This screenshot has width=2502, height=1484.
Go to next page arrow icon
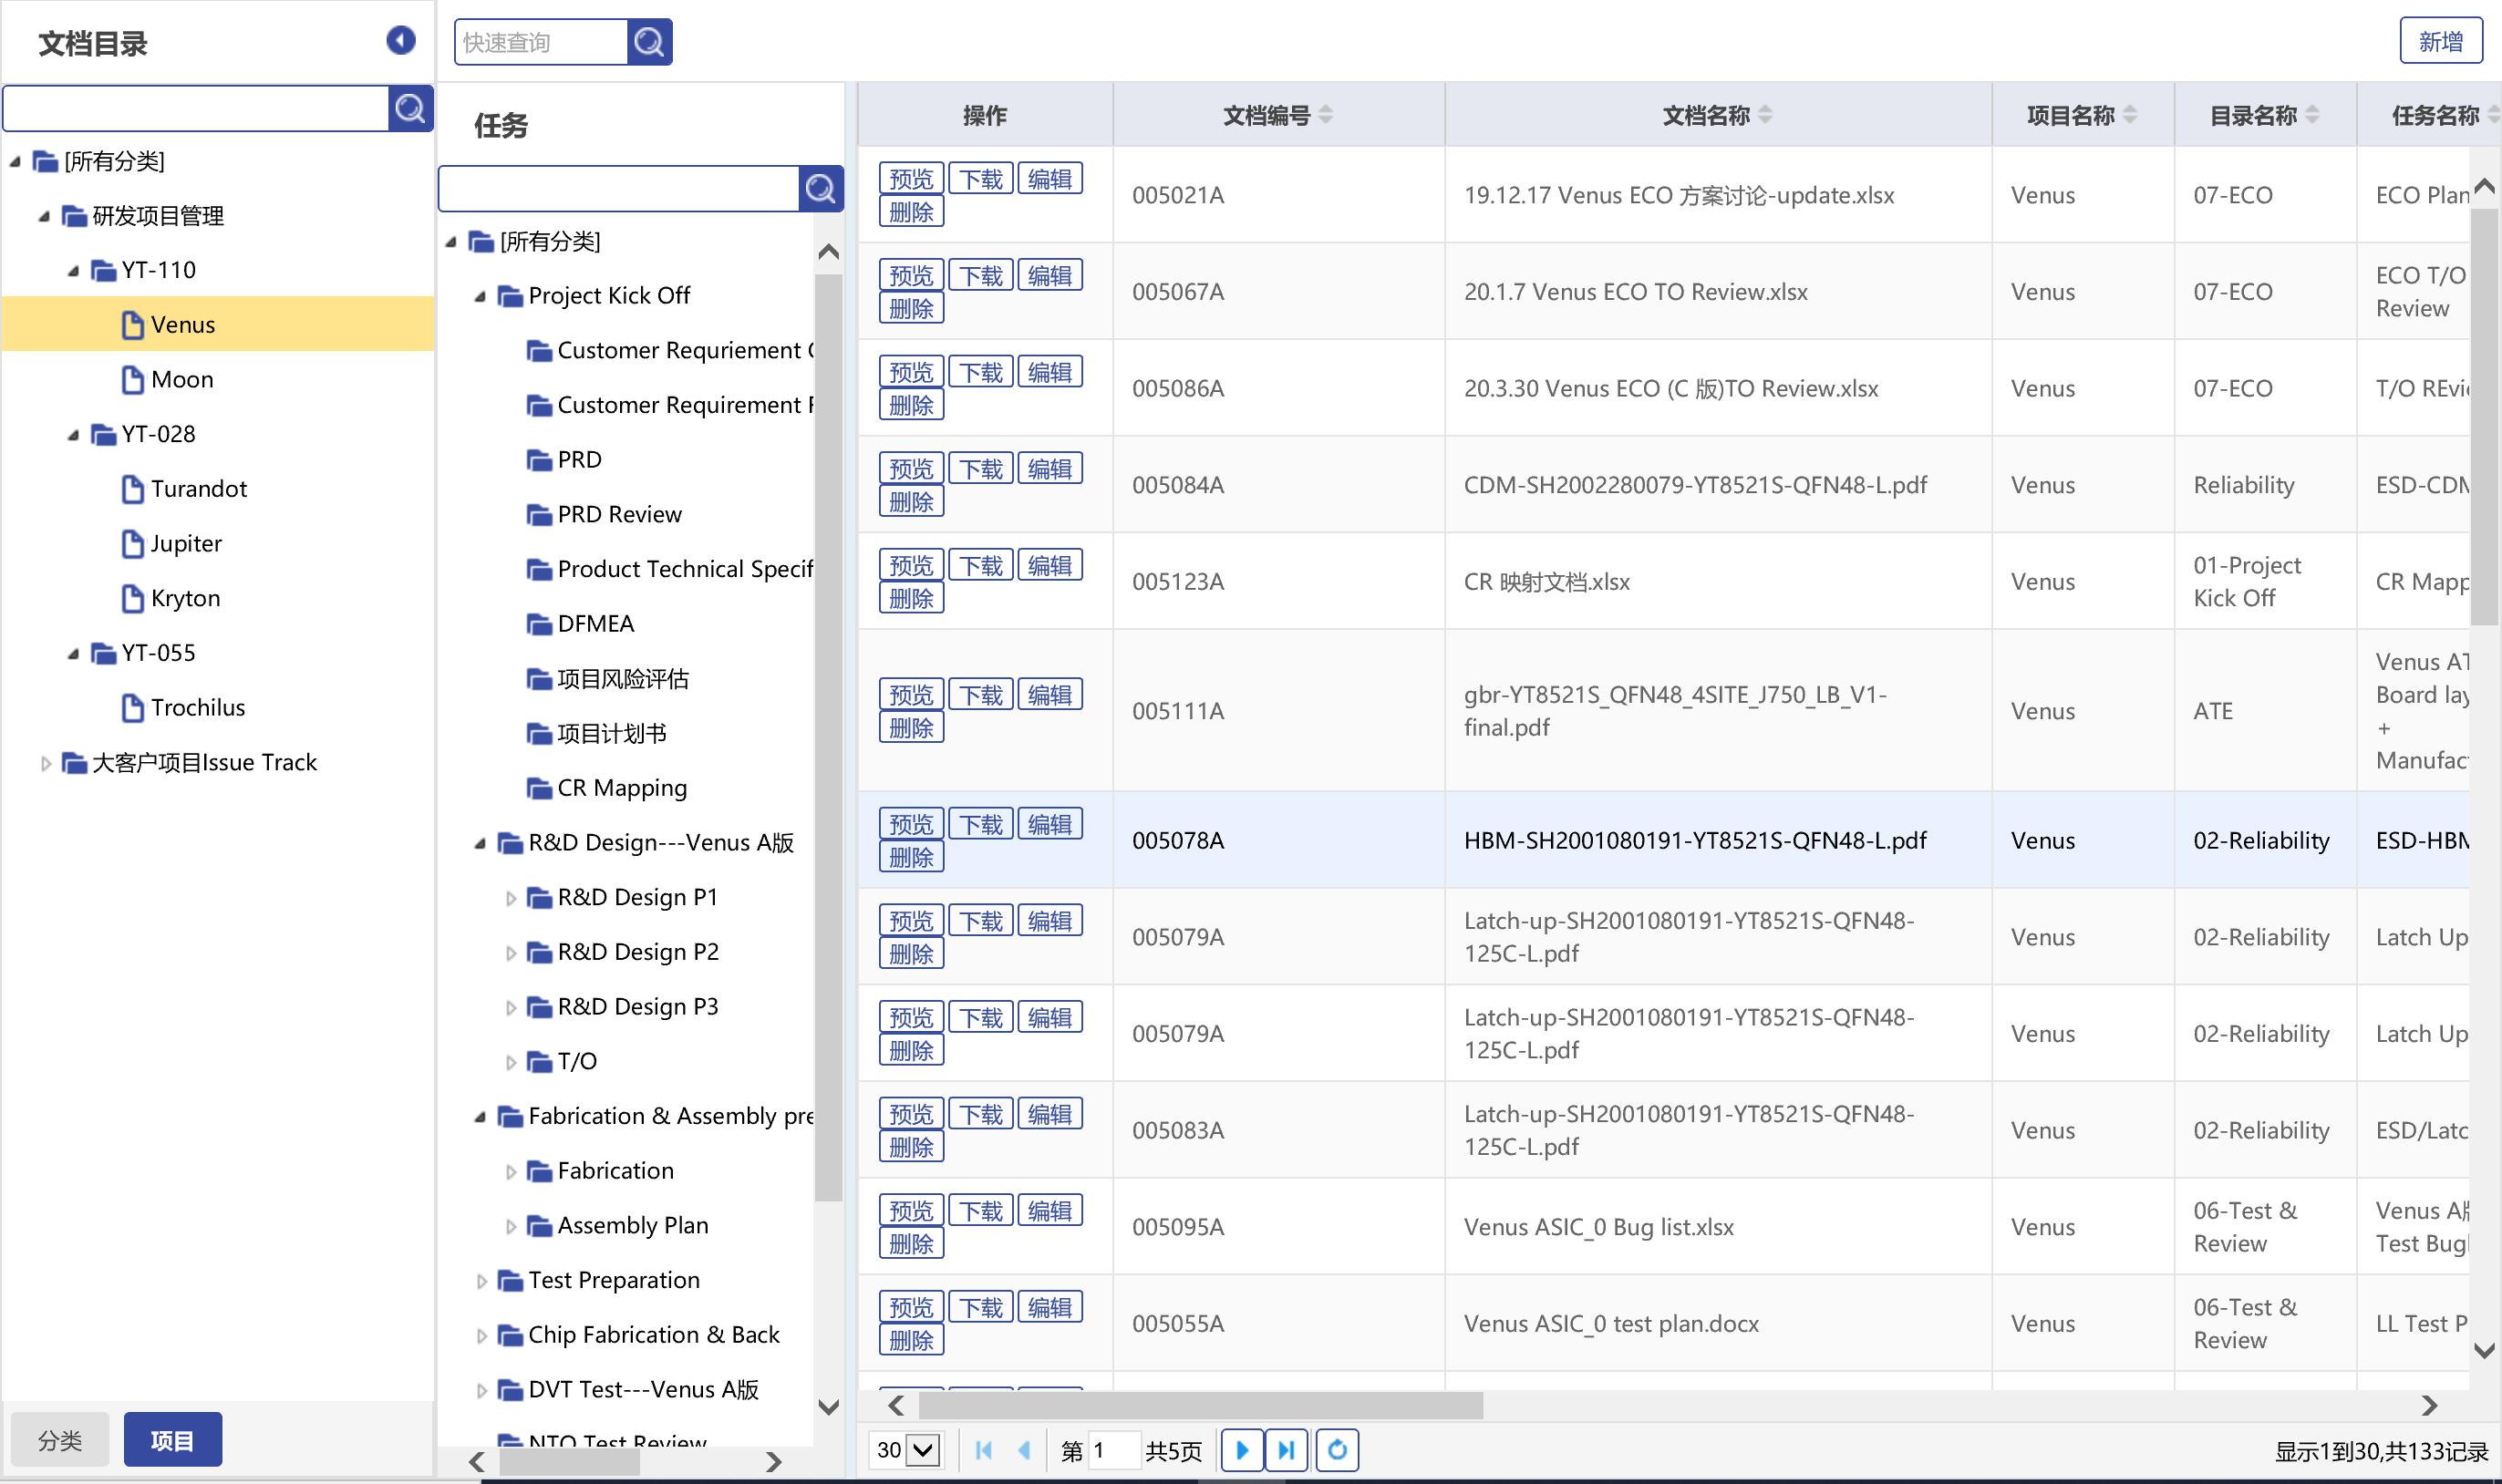pos(1242,1449)
